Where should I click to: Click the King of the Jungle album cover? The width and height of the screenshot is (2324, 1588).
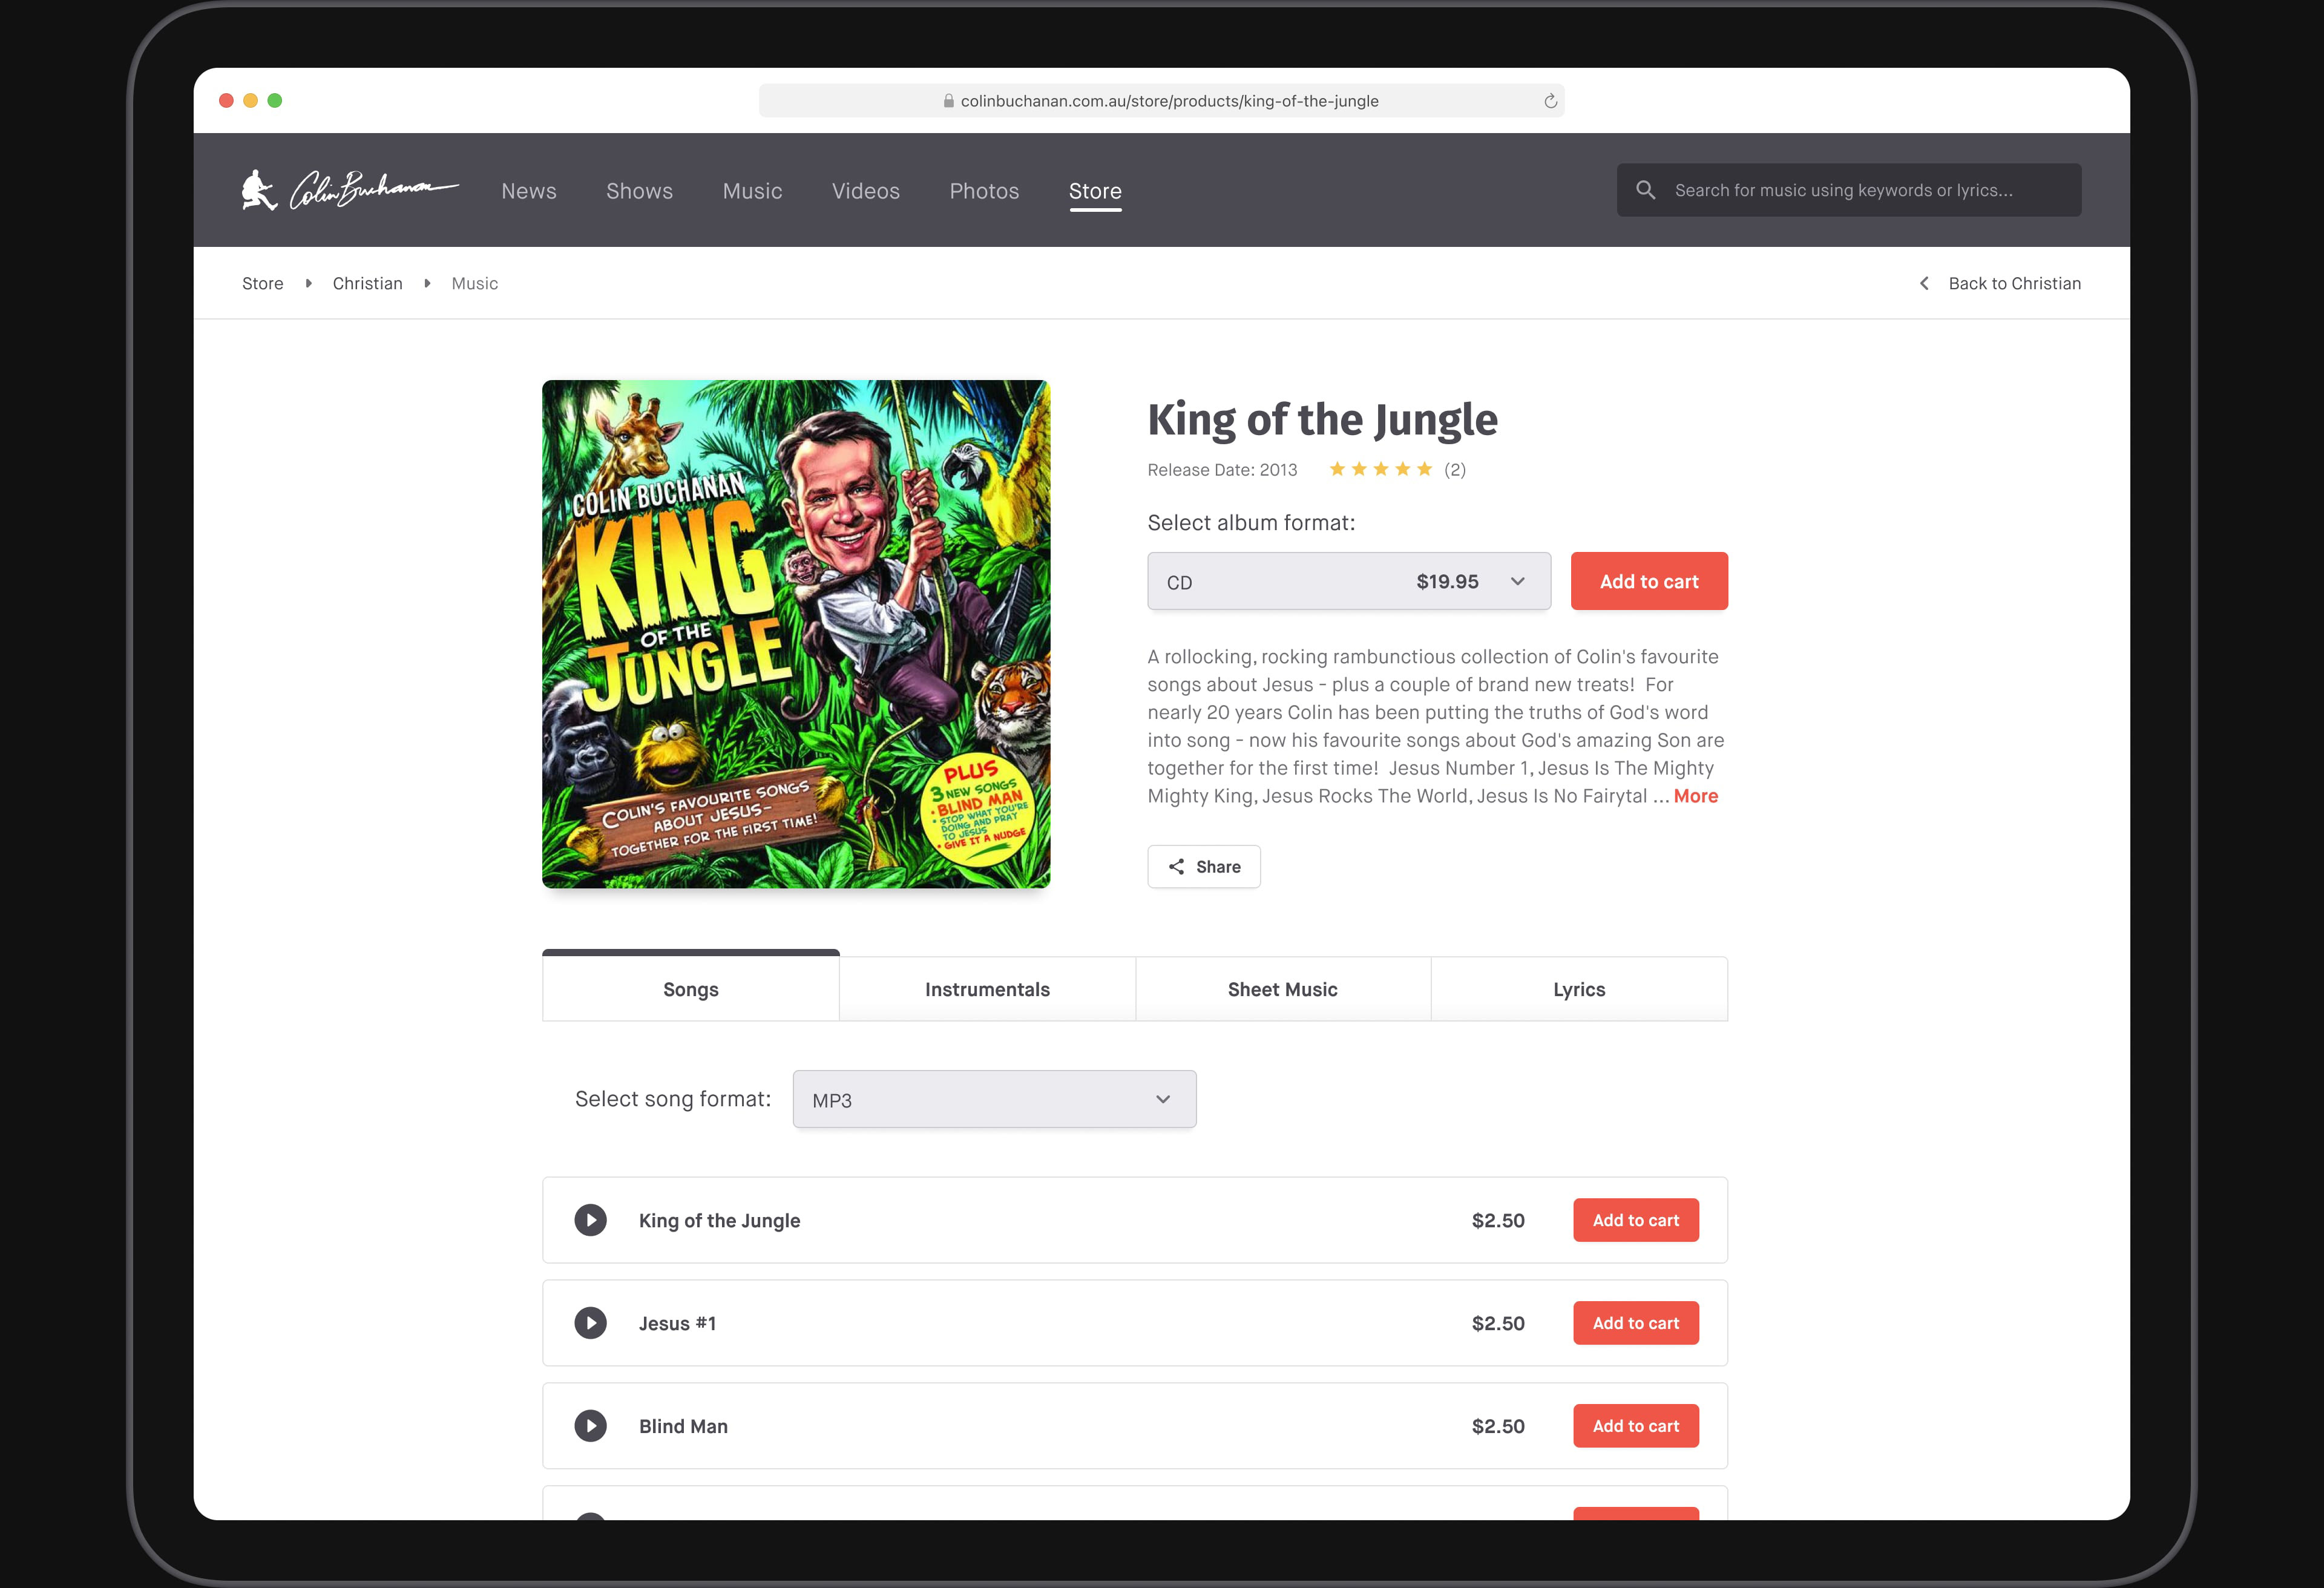(x=796, y=634)
